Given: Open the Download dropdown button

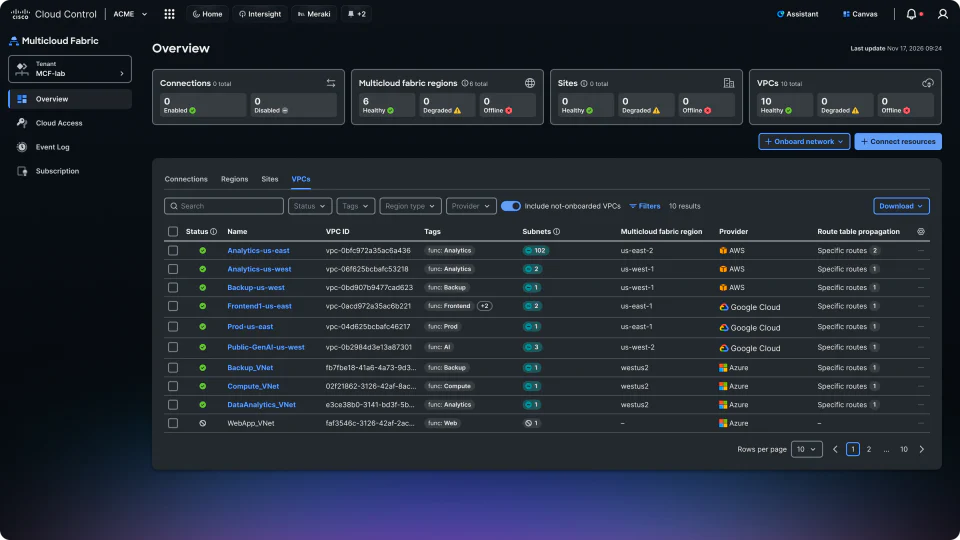Looking at the screenshot, I should tap(901, 206).
